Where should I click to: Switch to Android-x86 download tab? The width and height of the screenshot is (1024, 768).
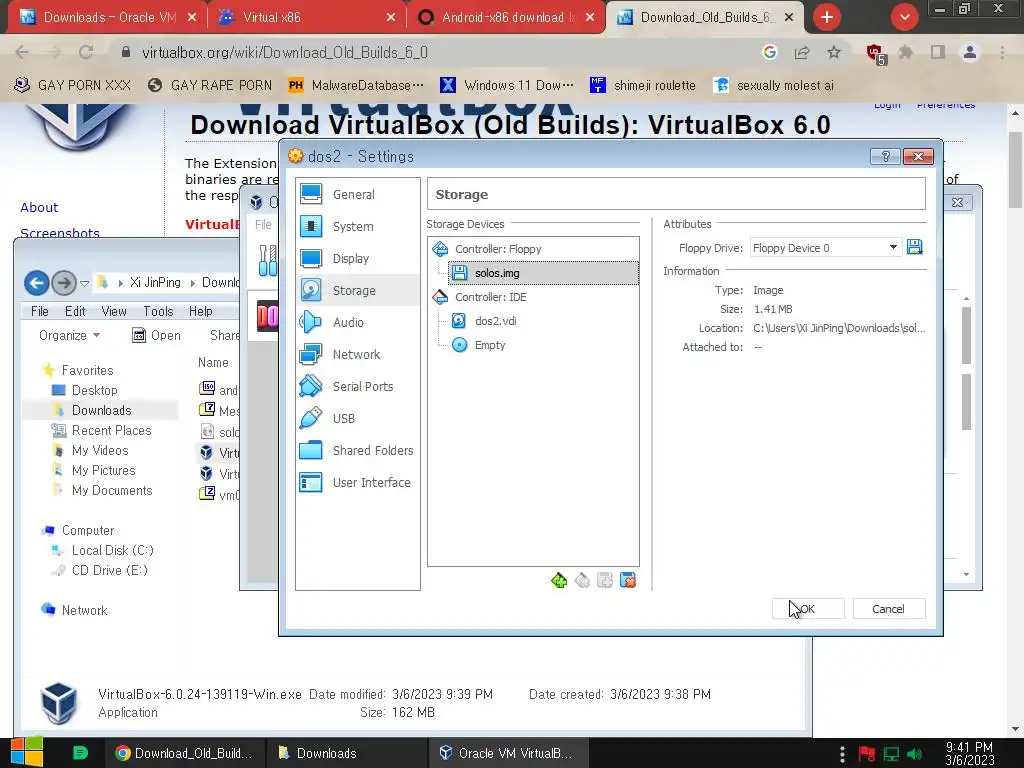click(x=507, y=18)
